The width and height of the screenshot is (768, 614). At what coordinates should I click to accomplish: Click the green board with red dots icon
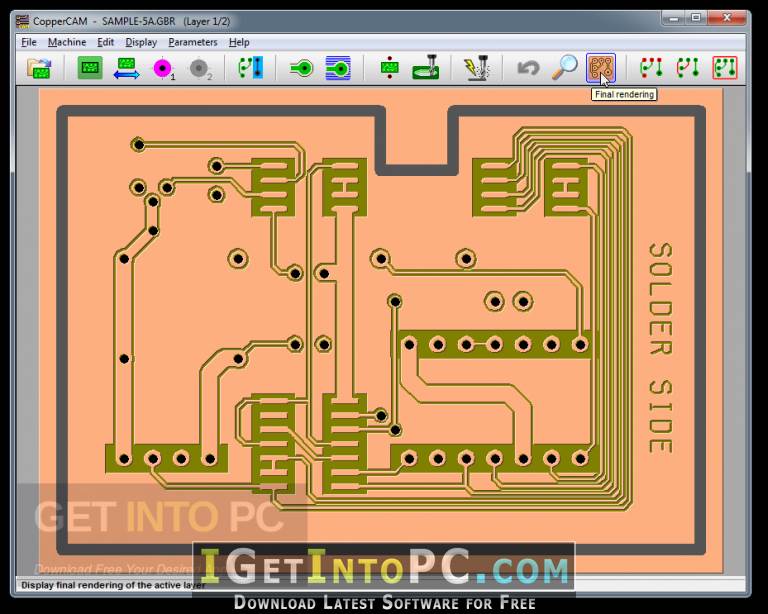click(389, 68)
